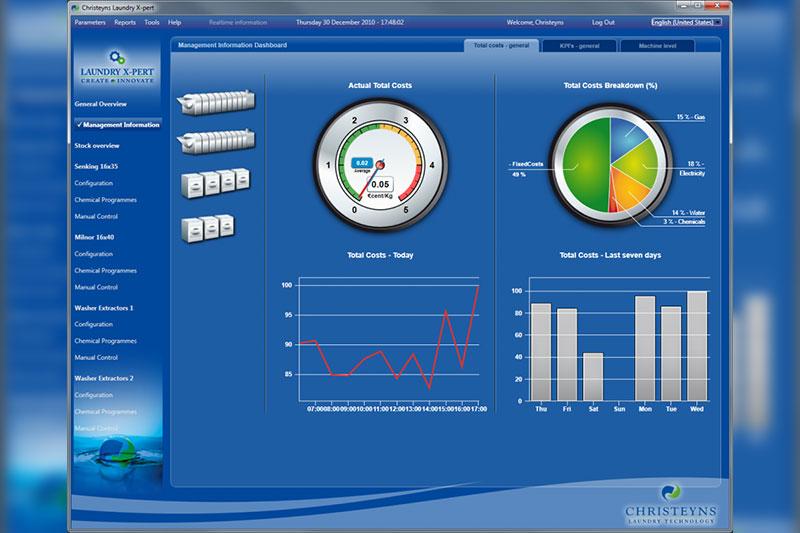Select the three washer extractors icon

207,226
